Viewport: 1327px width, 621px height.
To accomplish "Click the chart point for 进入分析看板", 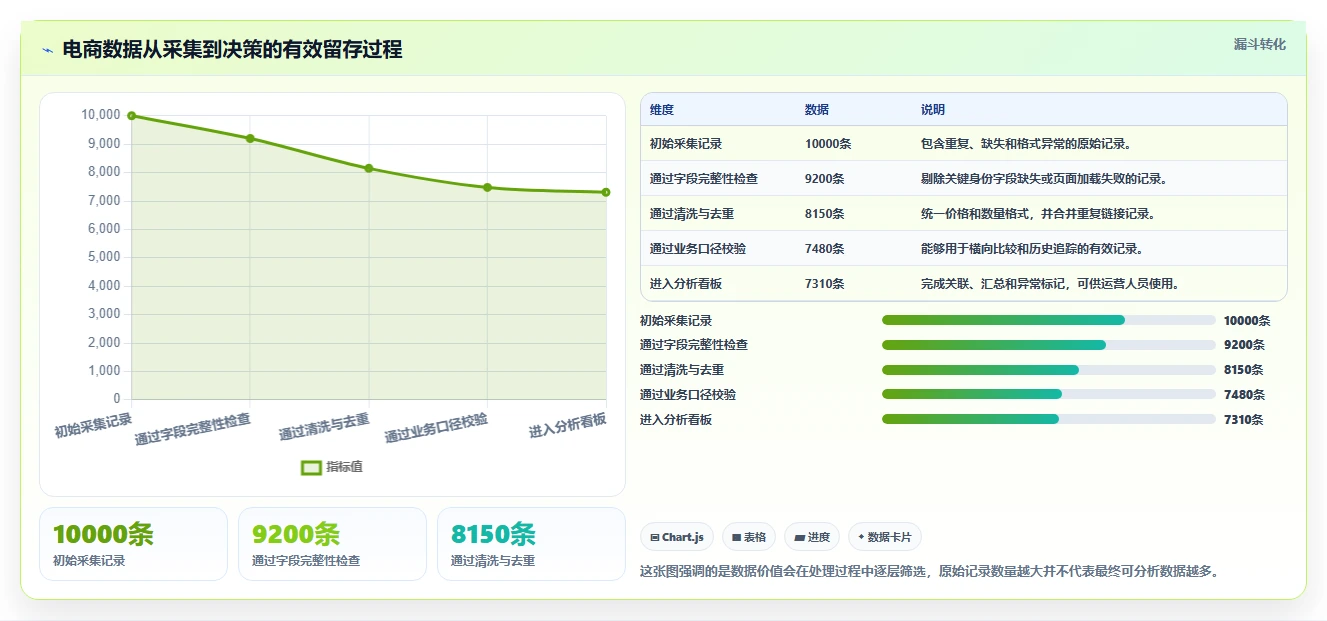I will pyautogui.click(x=606, y=192).
